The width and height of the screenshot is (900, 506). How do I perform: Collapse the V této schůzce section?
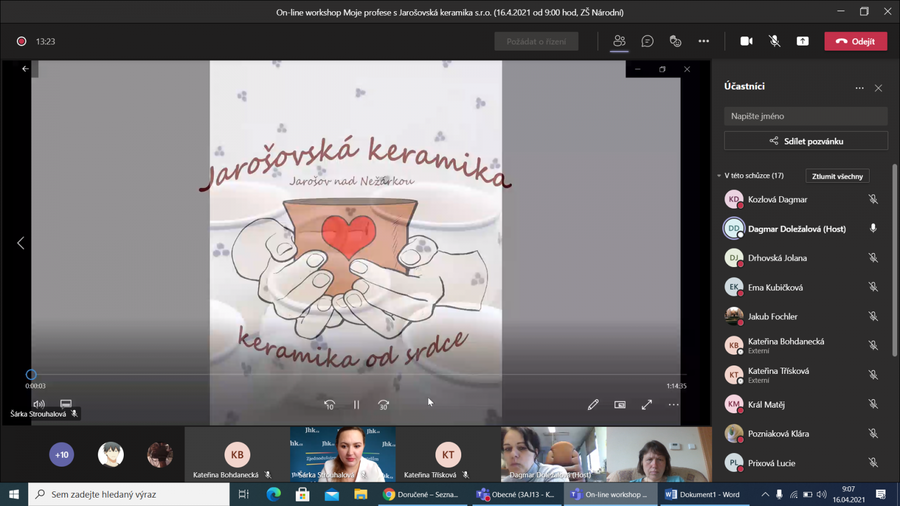tap(719, 176)
